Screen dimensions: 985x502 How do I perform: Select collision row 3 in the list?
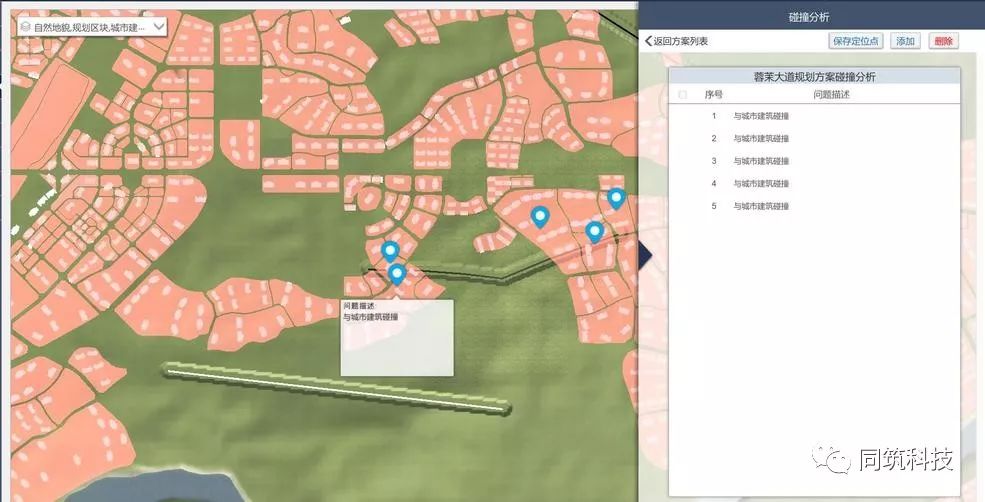760,161
